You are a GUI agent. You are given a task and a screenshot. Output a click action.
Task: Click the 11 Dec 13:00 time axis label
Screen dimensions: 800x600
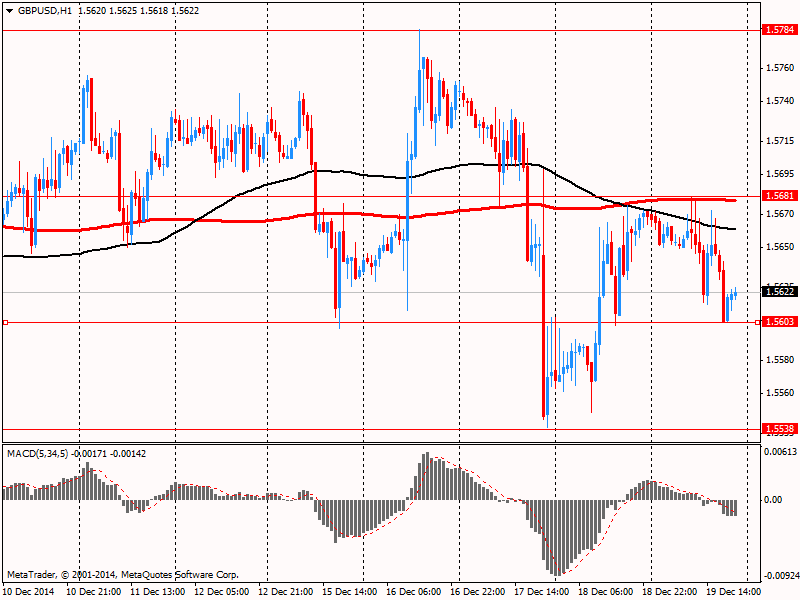pos(158,591)
